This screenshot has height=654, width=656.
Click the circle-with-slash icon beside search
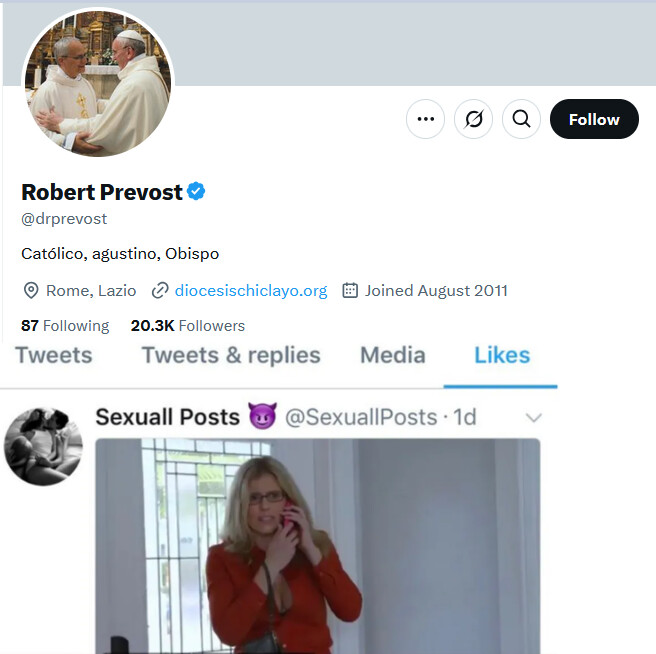pos(473,119)
